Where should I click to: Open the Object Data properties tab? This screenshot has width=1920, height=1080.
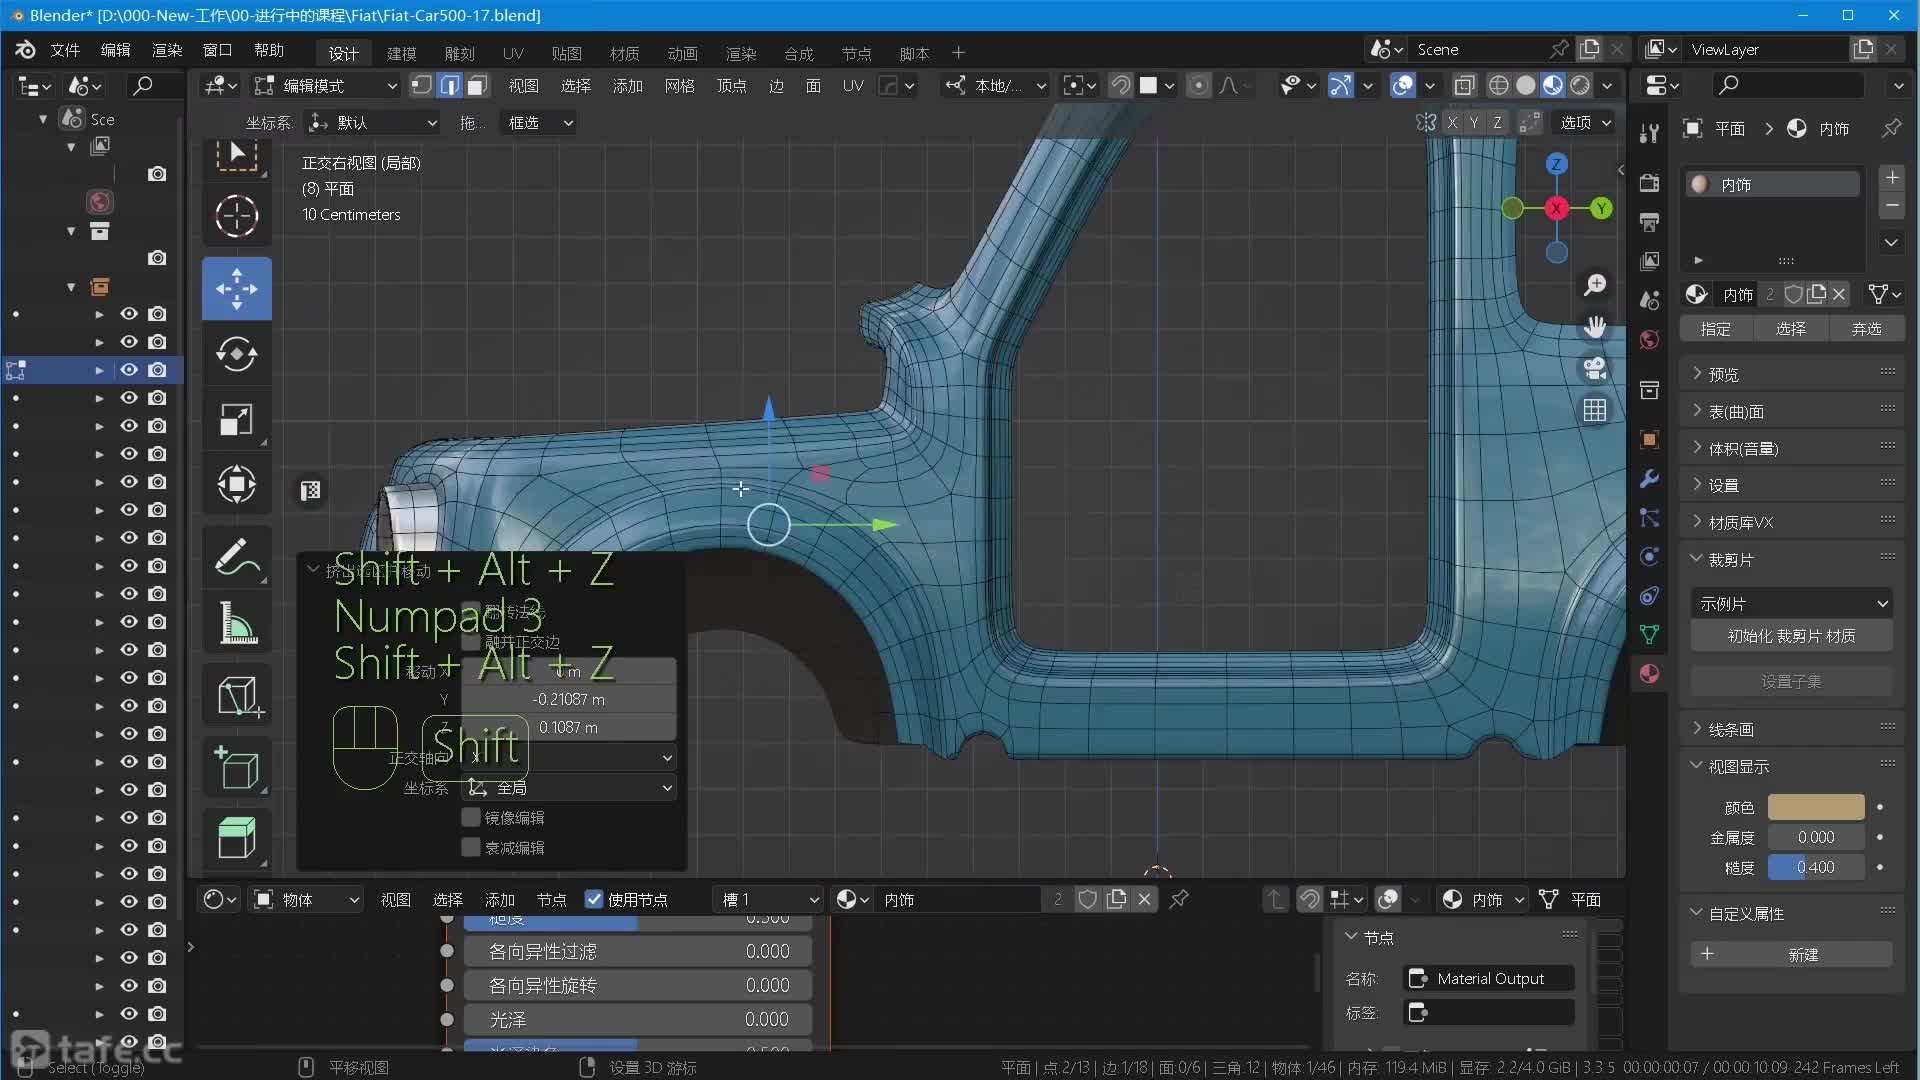pyautogui.click(x=1649, y=634)
